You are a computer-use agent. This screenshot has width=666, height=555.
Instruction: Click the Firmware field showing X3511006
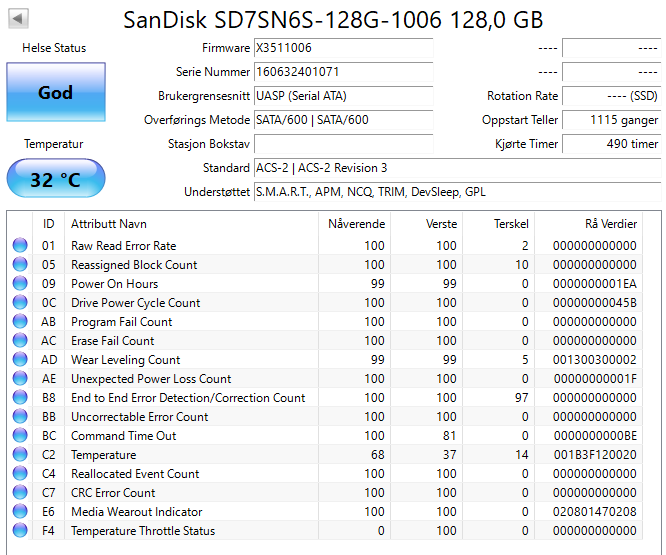click(343, 48)
